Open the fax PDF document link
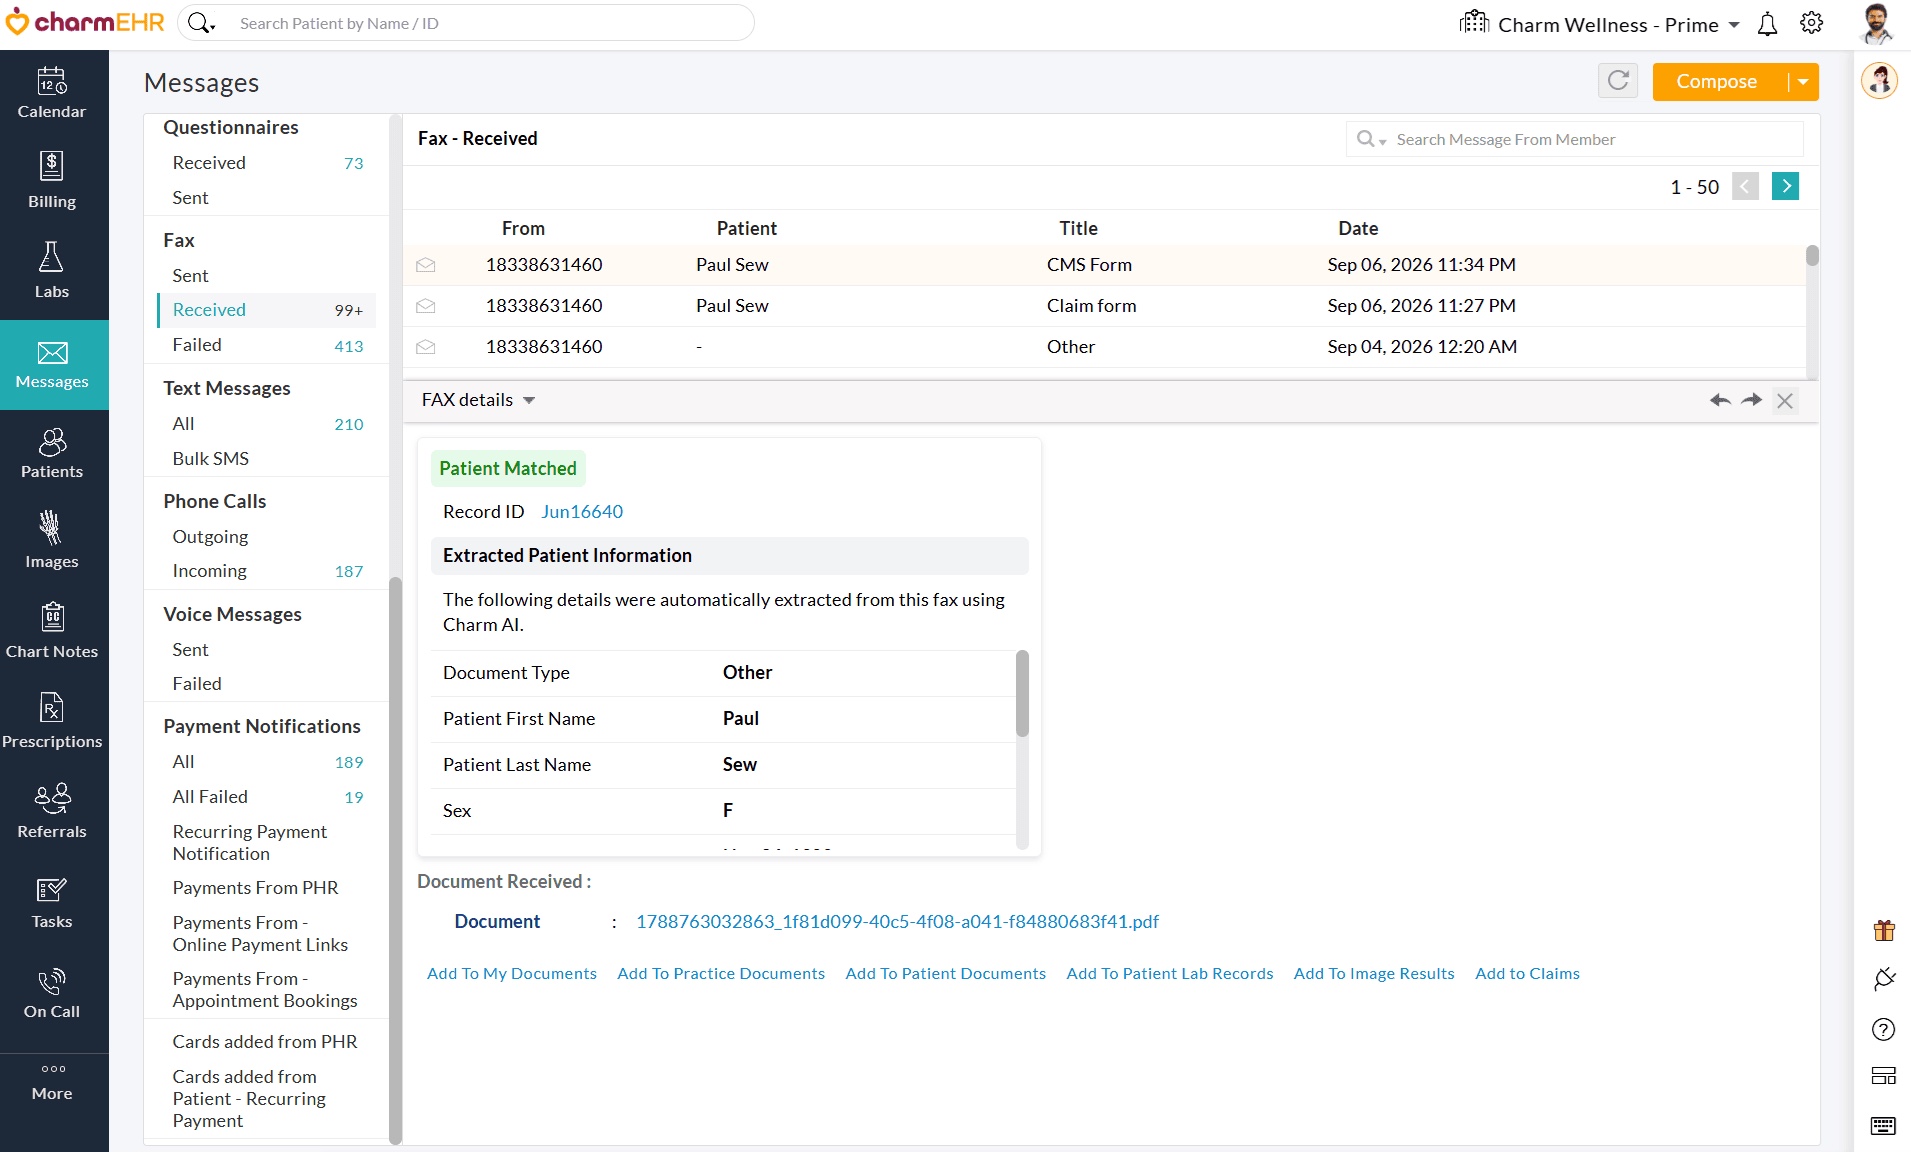Screen dimensions: 1911x1152 (897, 921)
